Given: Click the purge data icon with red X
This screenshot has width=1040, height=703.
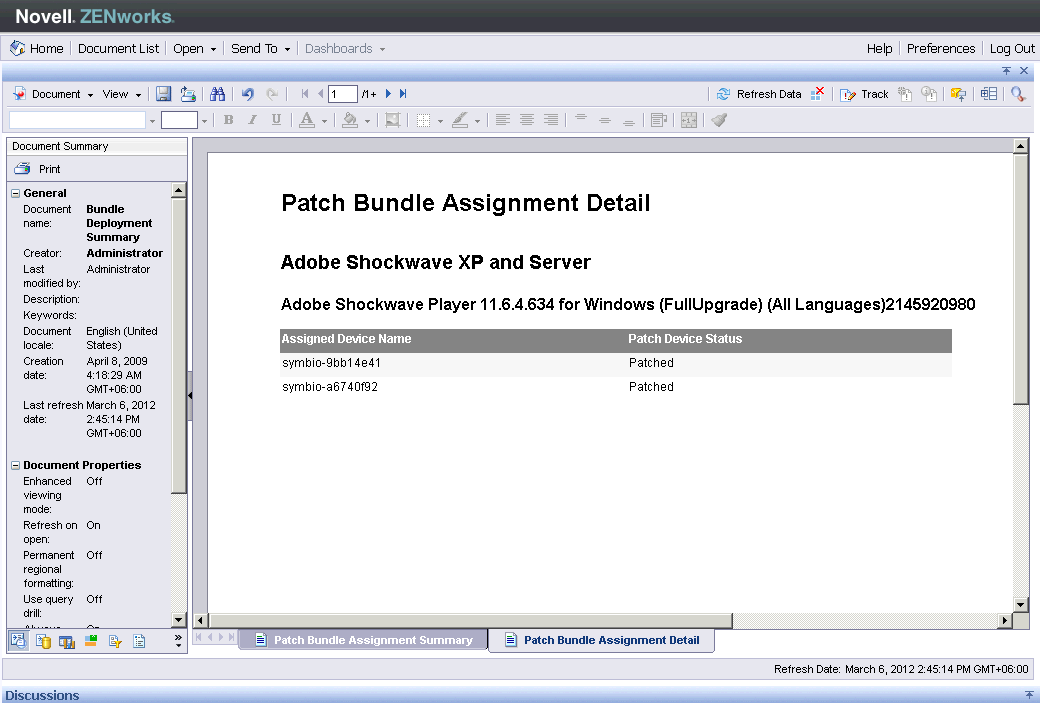Looking at the screenshot, I should [817, 94].
